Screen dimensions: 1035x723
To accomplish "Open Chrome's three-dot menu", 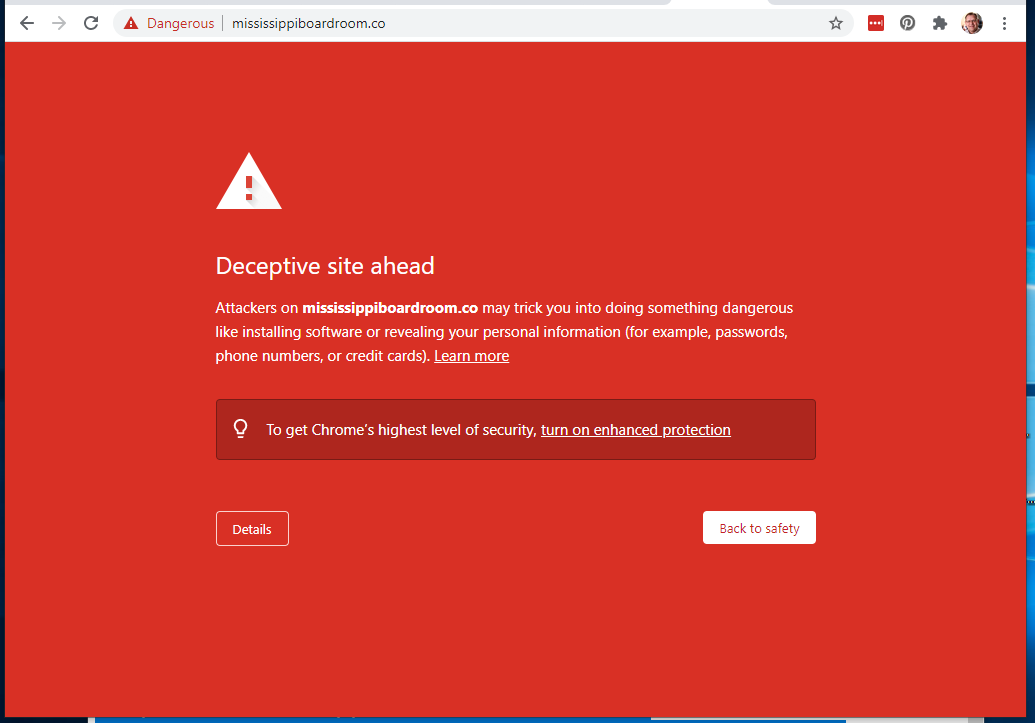I will pyautogui.click(x=1005, y=23).
